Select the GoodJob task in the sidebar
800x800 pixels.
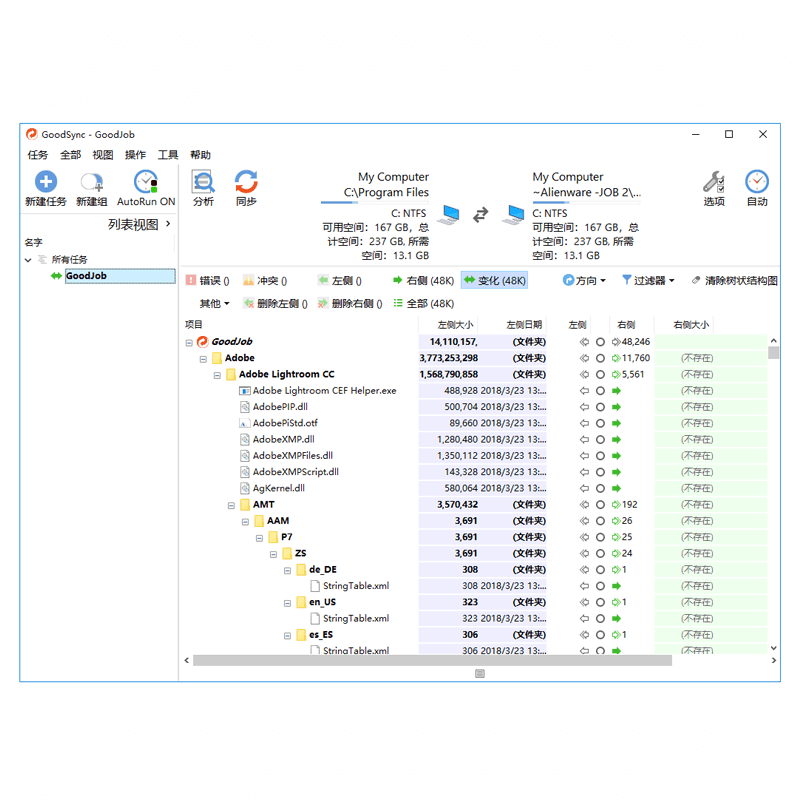click(86, 276)
